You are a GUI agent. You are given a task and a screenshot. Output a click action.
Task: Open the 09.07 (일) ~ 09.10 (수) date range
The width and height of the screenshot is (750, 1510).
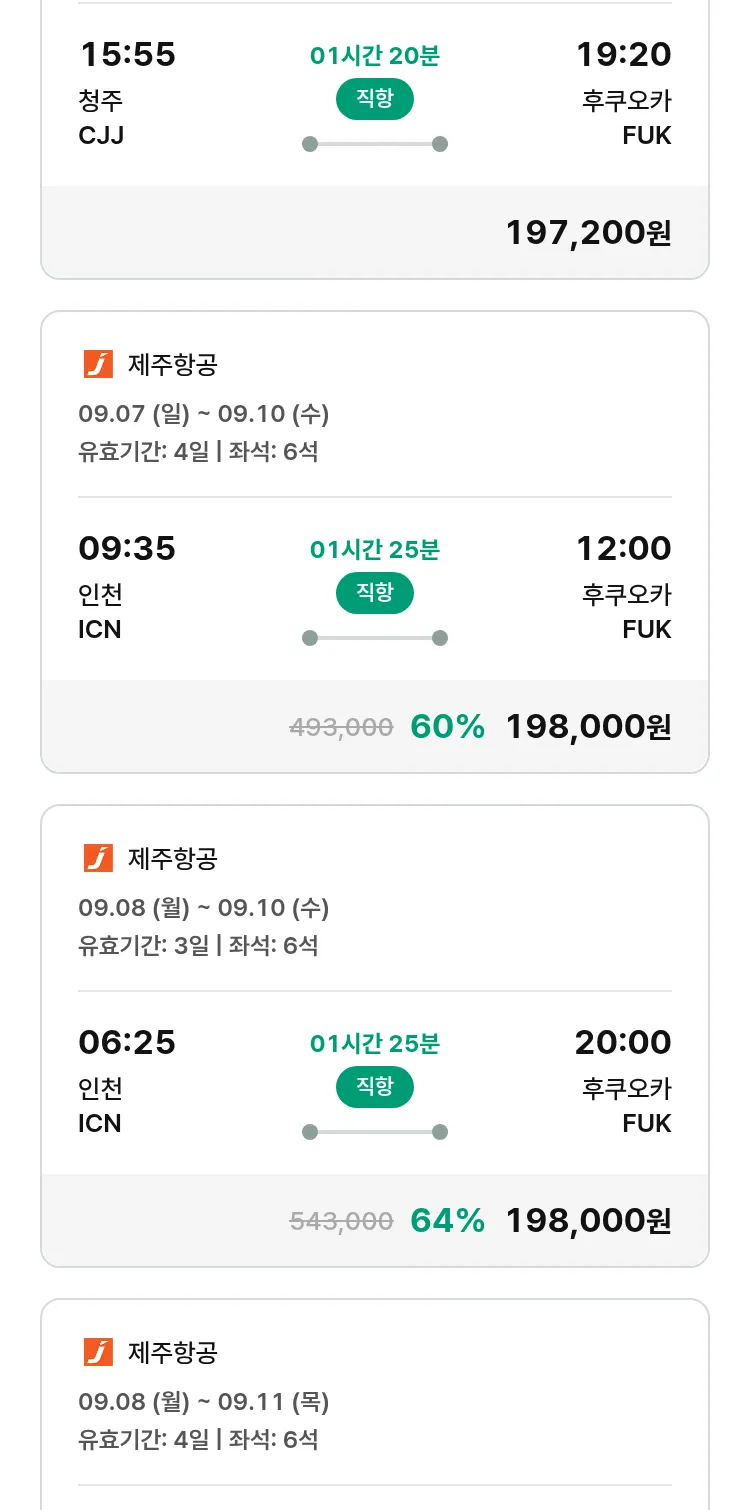[x=204, y=414]
